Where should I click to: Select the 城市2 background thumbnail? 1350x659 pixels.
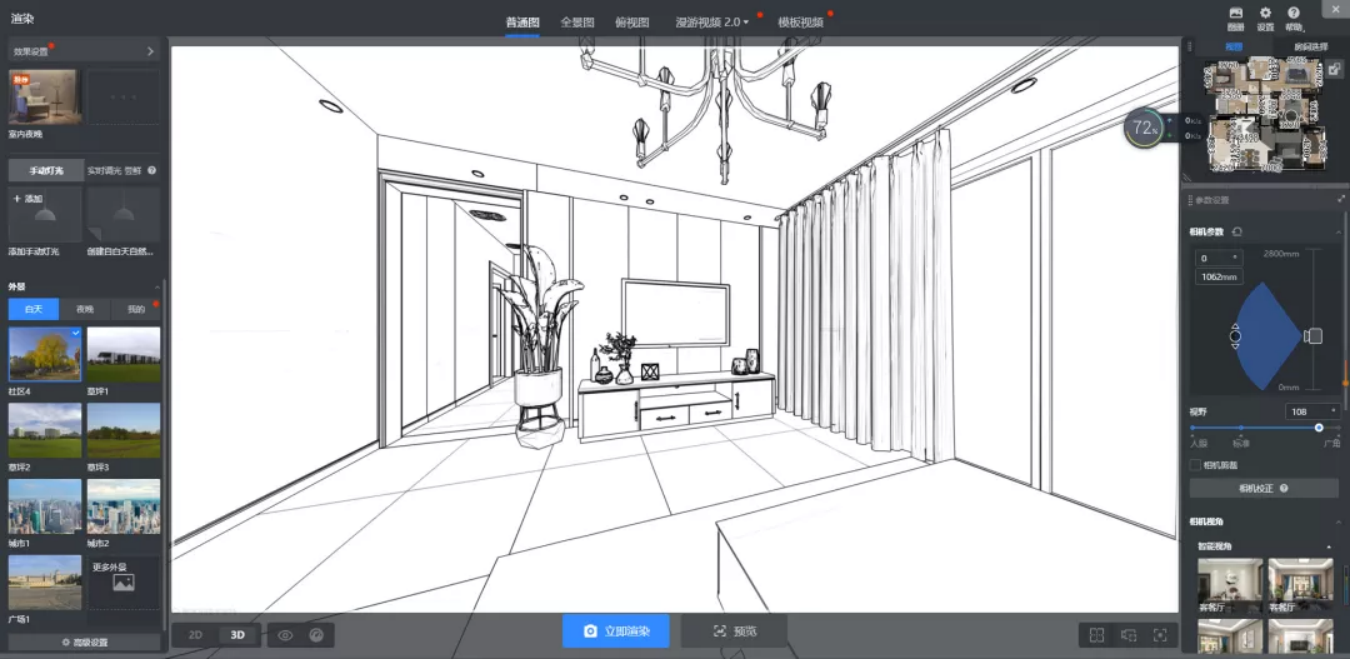[x=123, y=506]
